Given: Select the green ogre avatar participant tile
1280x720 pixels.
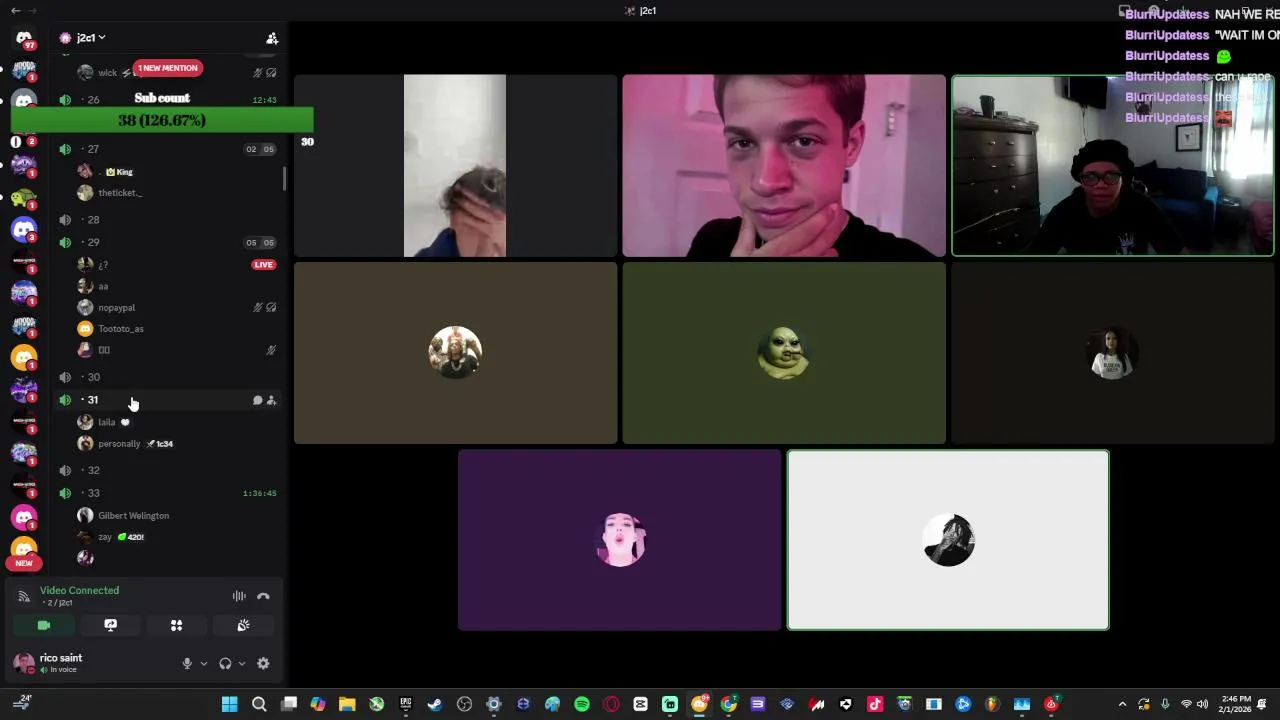Looking at the screenshot, I should tap(784, 353).
